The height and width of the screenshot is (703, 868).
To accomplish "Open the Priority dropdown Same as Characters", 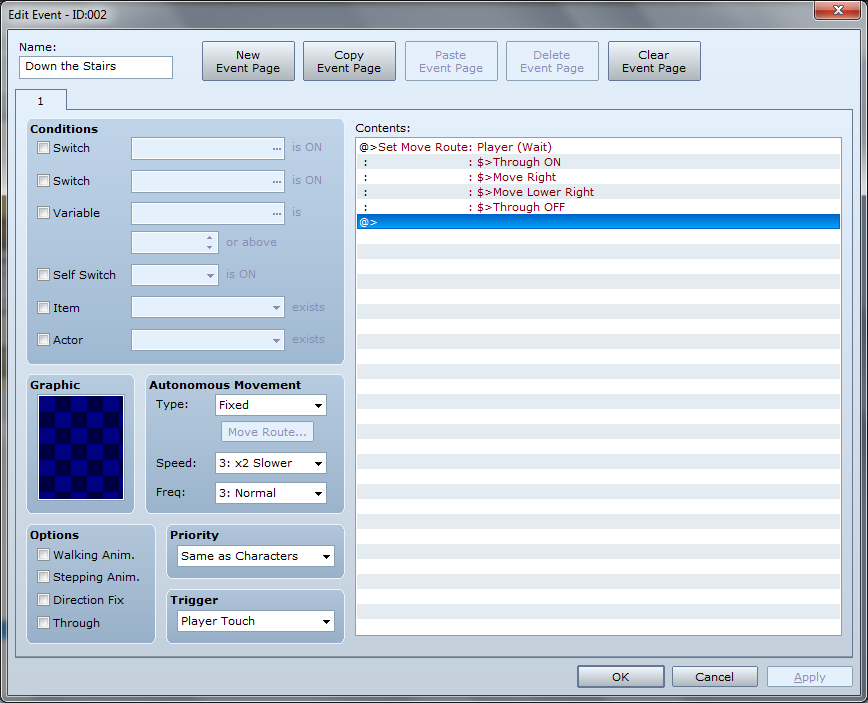I will point(256,556).
